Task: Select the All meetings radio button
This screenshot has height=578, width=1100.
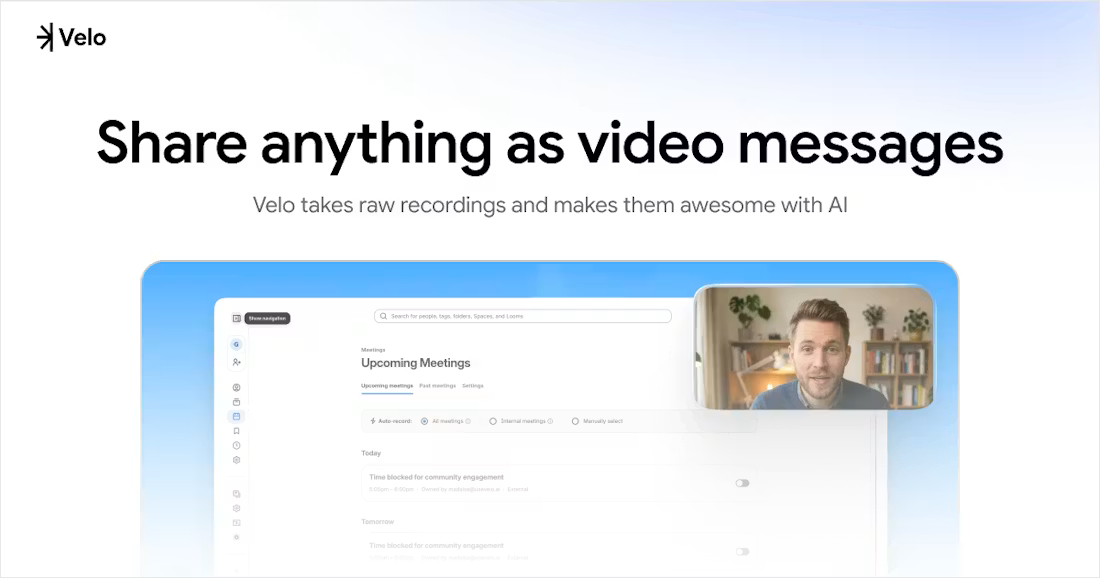Action: pyautogui.click(x=424, y=422)
